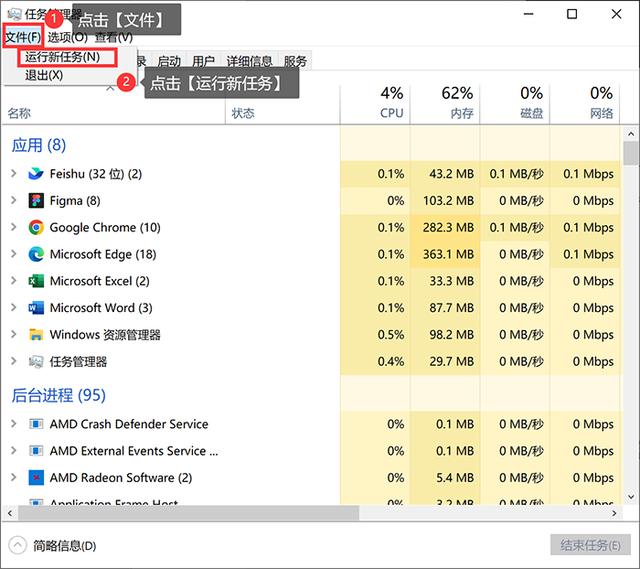The width and height of the screenshot is (640, 569).
Task: Select the Microsoft Word icon
Action: coord(37,308)
